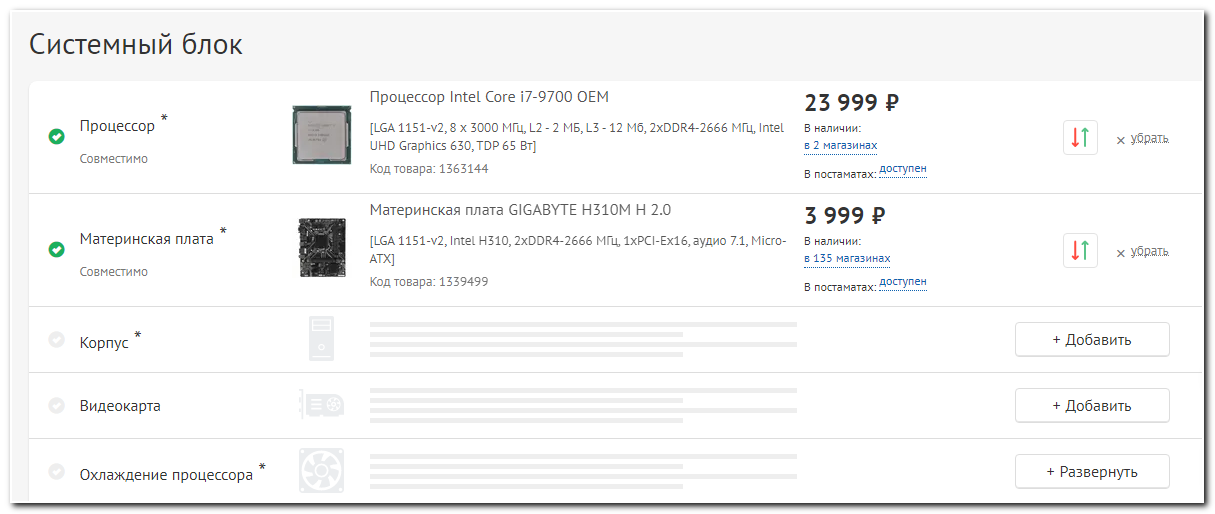The height and width of the screenshot is (514, 1215).
Task: Click gray checkmark next to Корпус
Action: (x=57, y=339)
